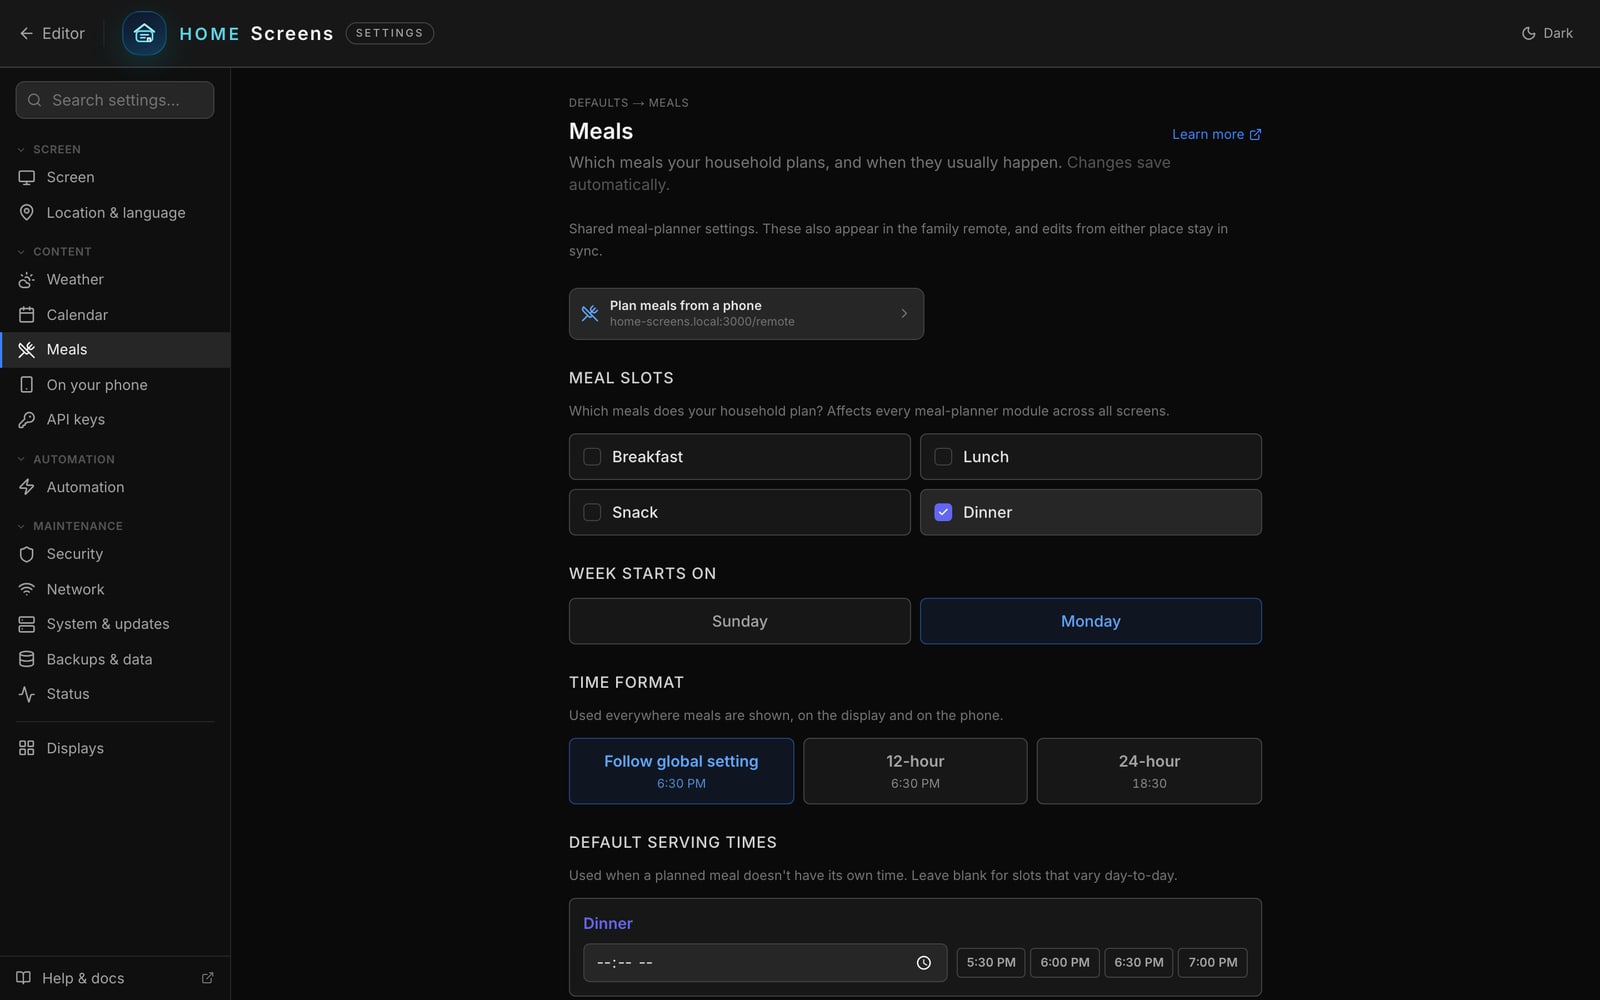Click the Displays grid icon

pos(27,748)
